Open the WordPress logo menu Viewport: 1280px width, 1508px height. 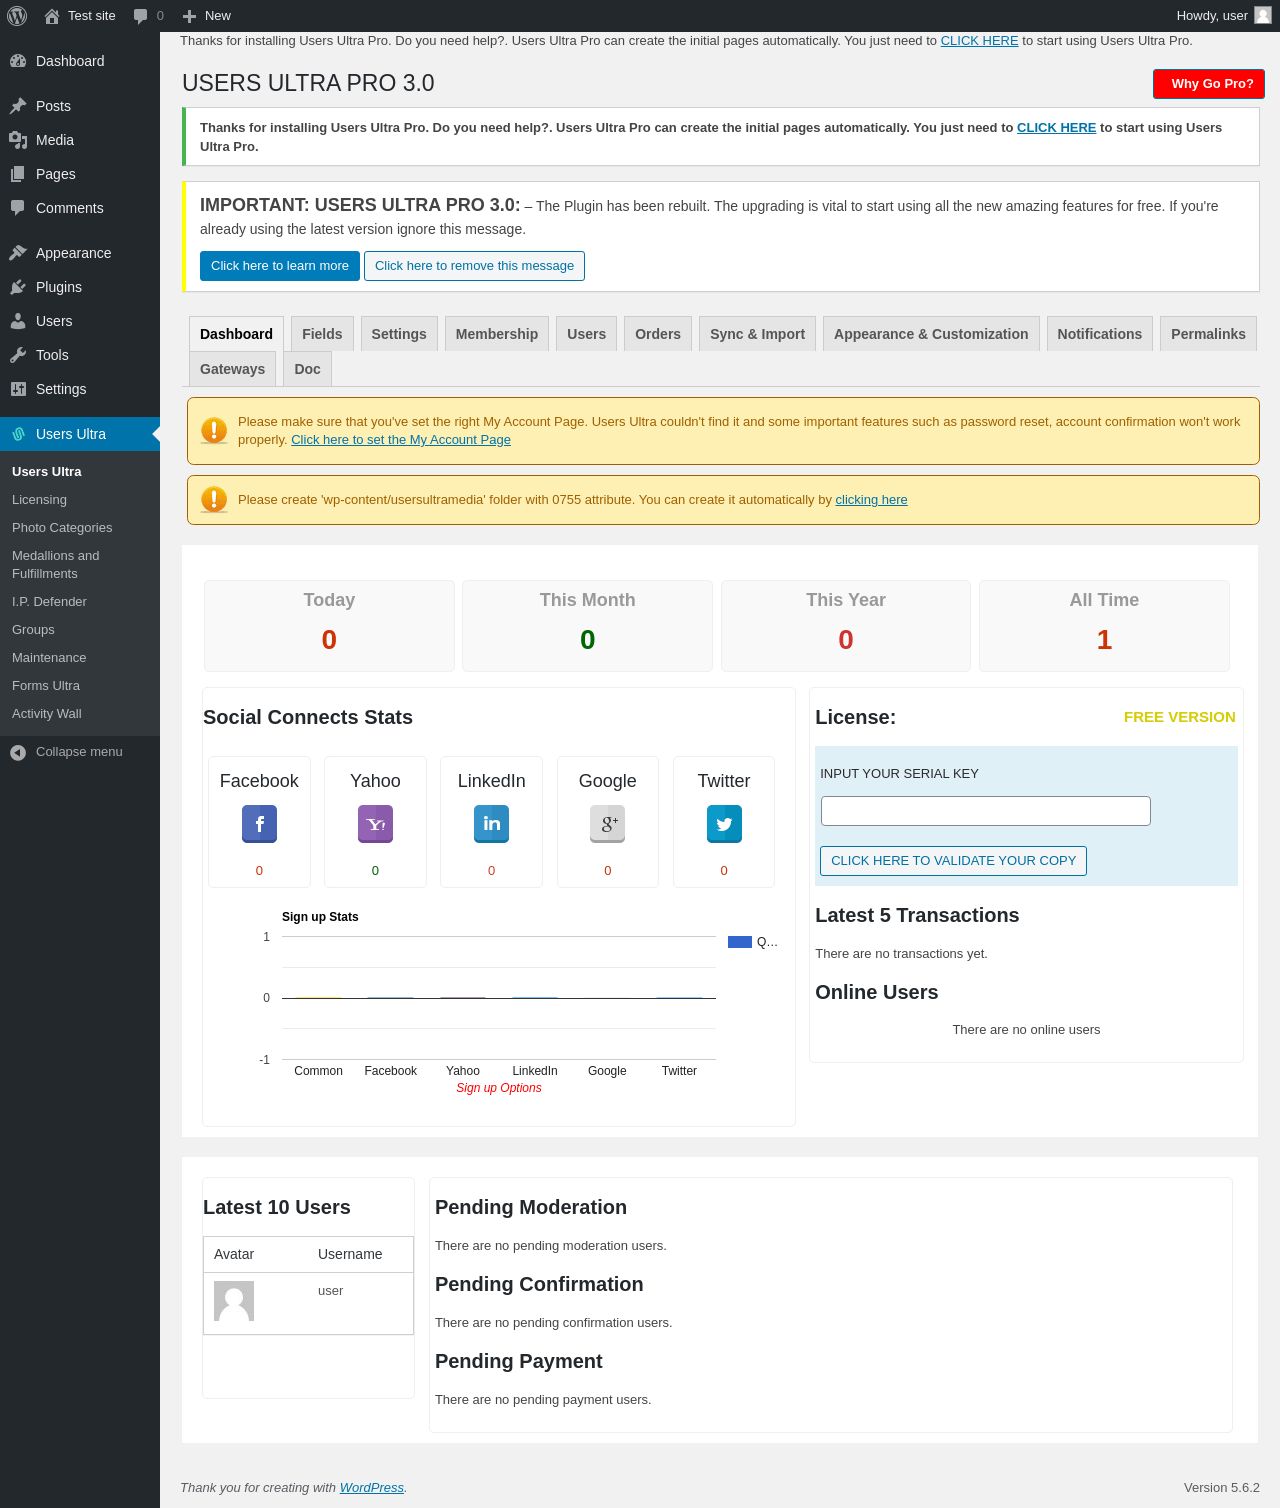[17, 16]
